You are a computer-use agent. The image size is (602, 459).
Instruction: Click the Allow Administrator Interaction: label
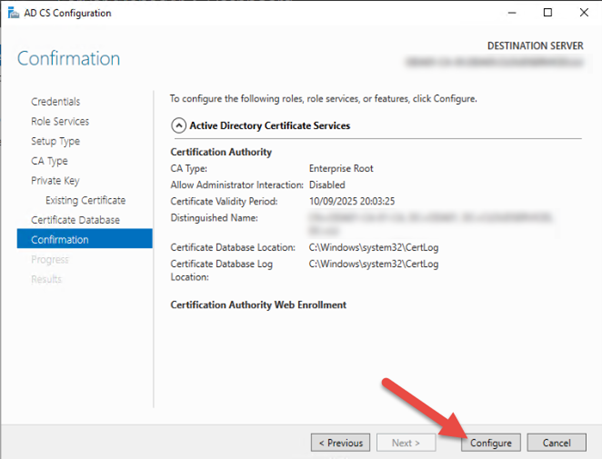click(x=237, y=185)
